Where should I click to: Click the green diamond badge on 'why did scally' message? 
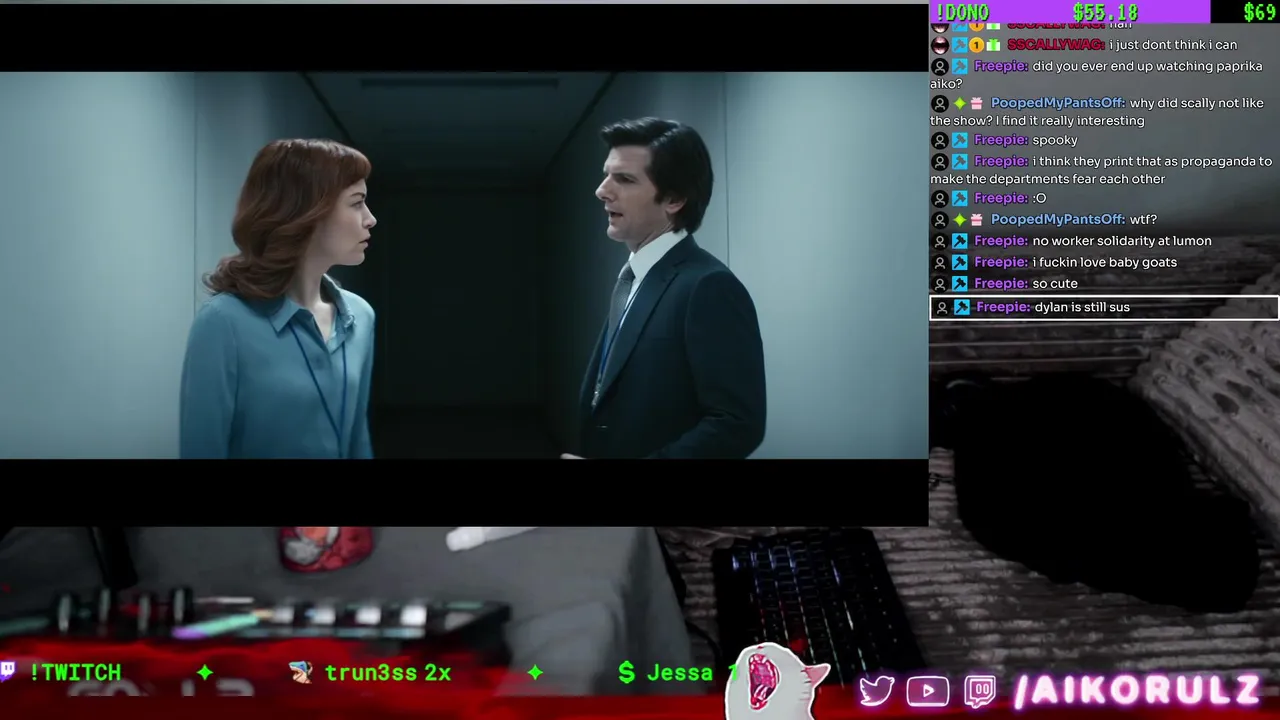959,104
